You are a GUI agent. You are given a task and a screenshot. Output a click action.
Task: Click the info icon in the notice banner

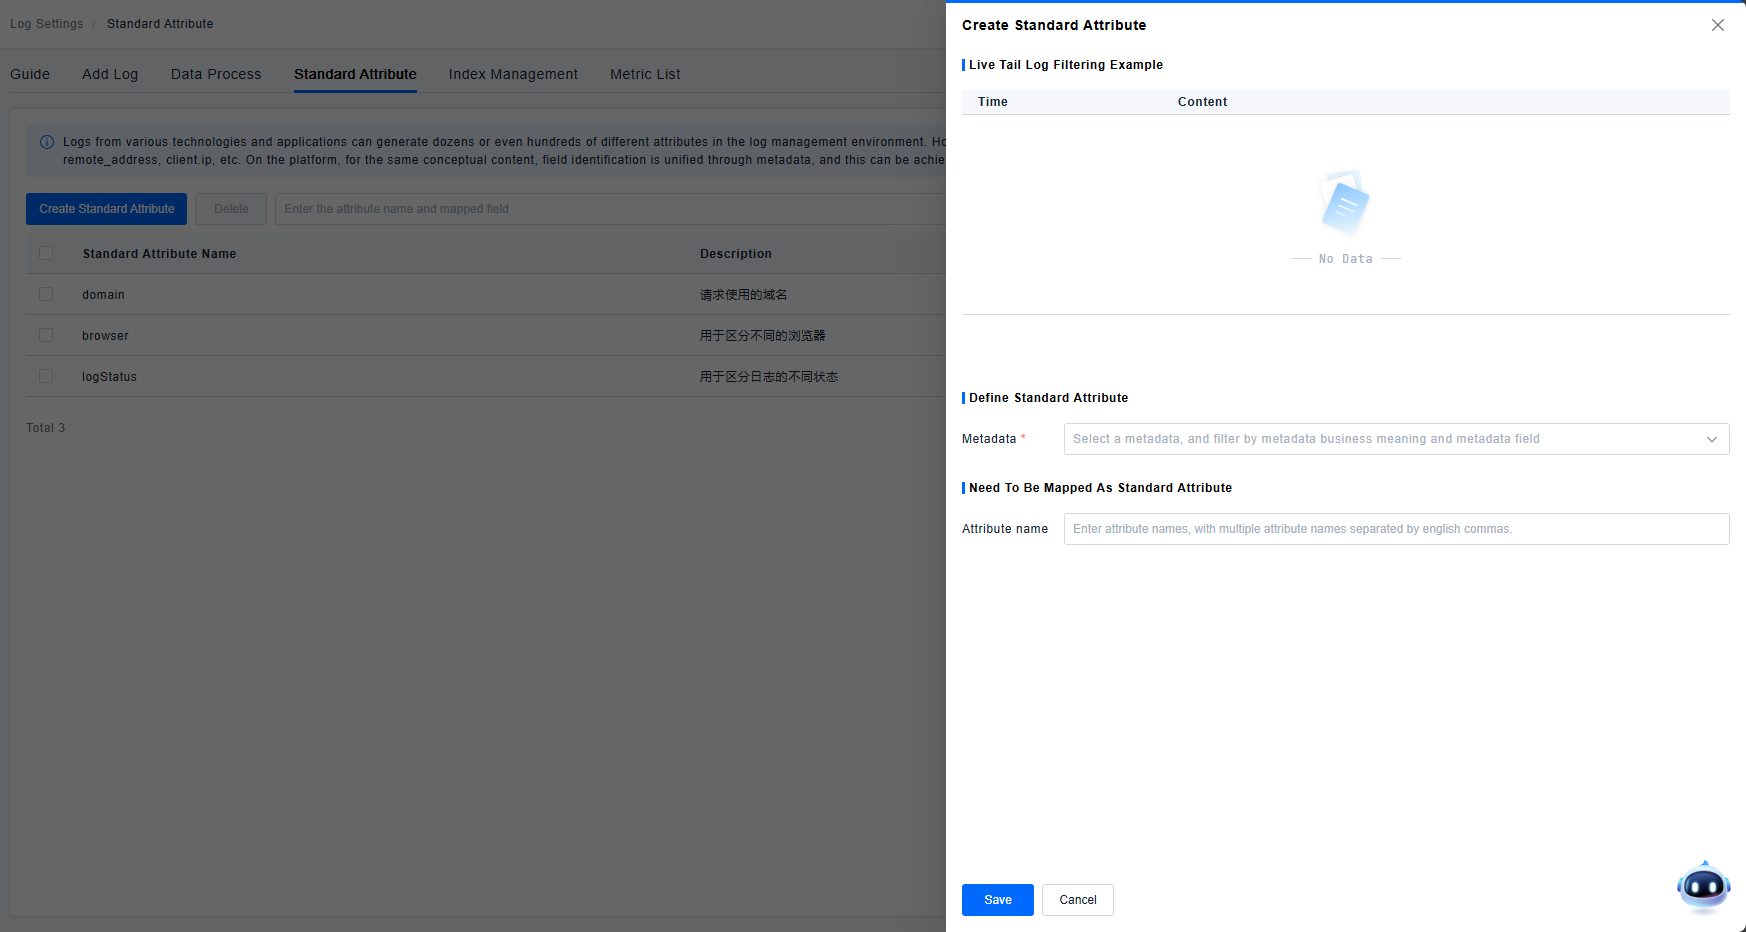(x=47, y=142)
